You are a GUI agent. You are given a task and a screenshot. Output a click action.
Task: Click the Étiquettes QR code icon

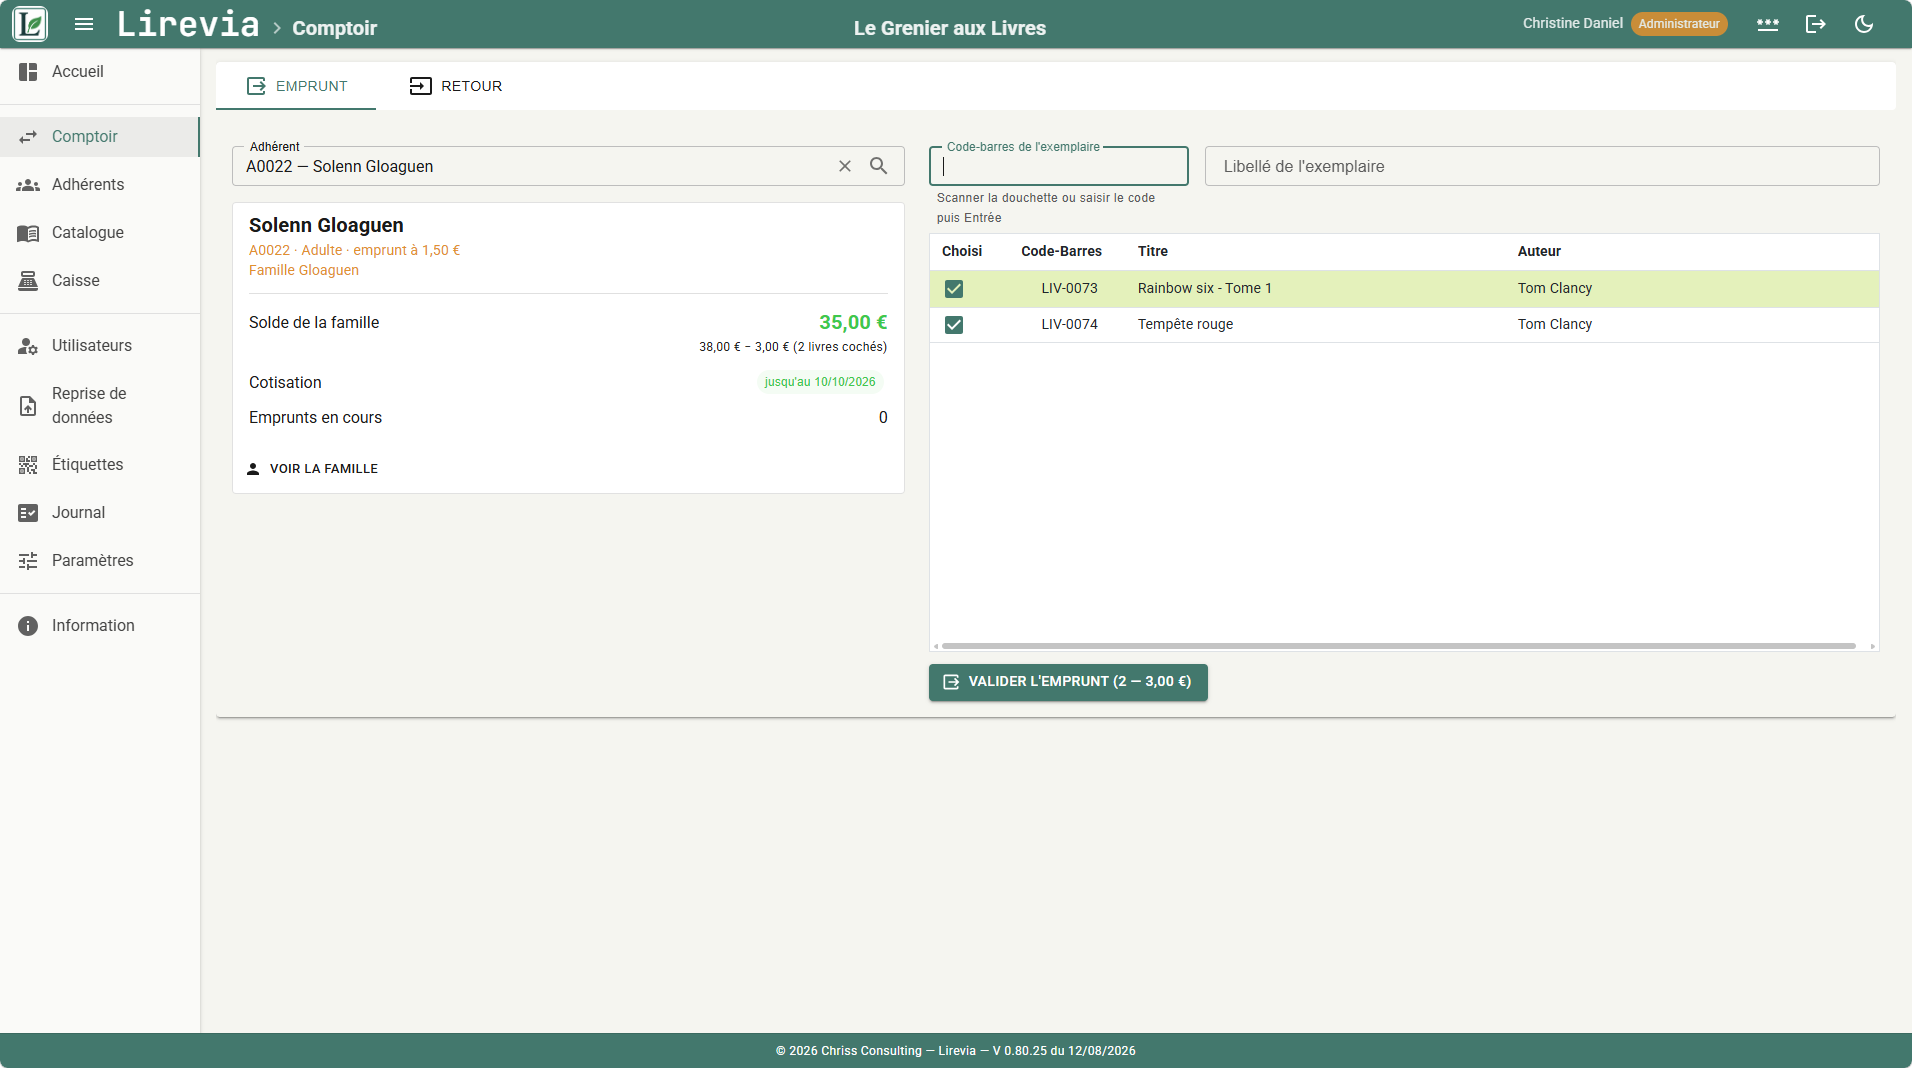[28, 465]
